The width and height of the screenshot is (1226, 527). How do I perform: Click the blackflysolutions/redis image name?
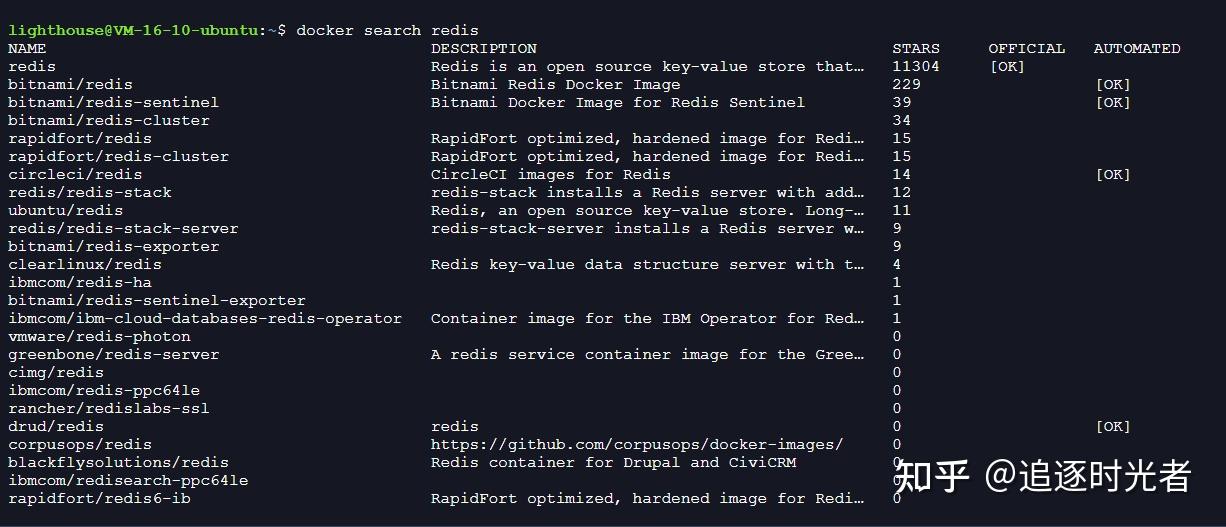[x=118, y=462]
